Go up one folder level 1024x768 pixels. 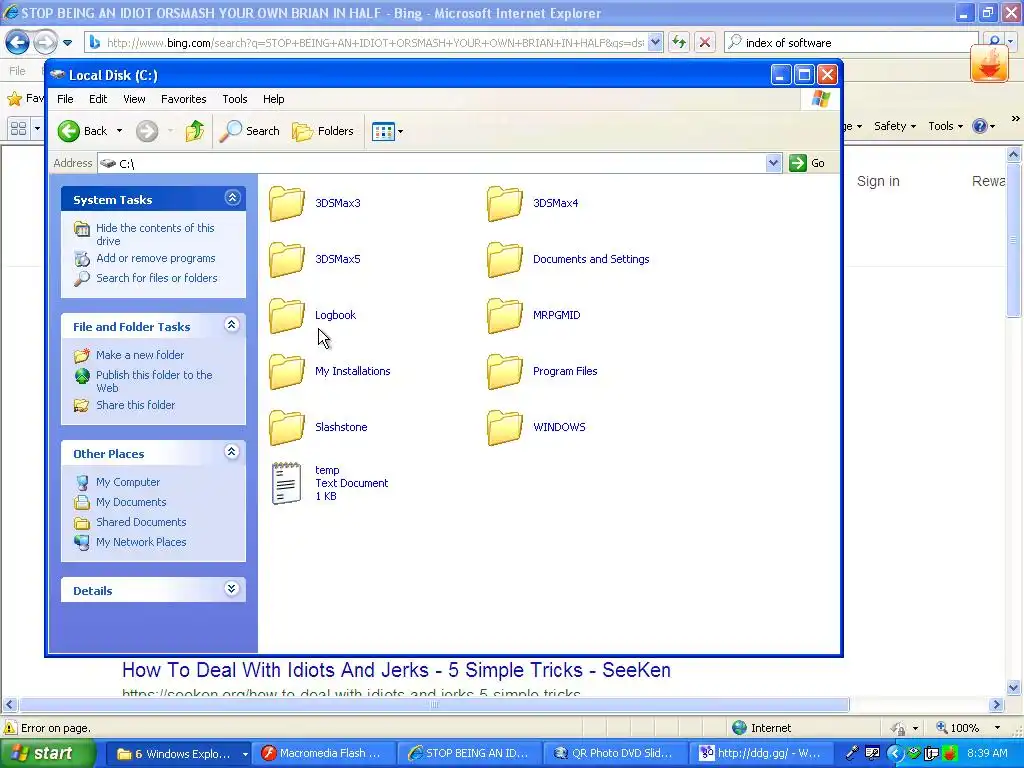pyautogui.click(x=195, y=131)
